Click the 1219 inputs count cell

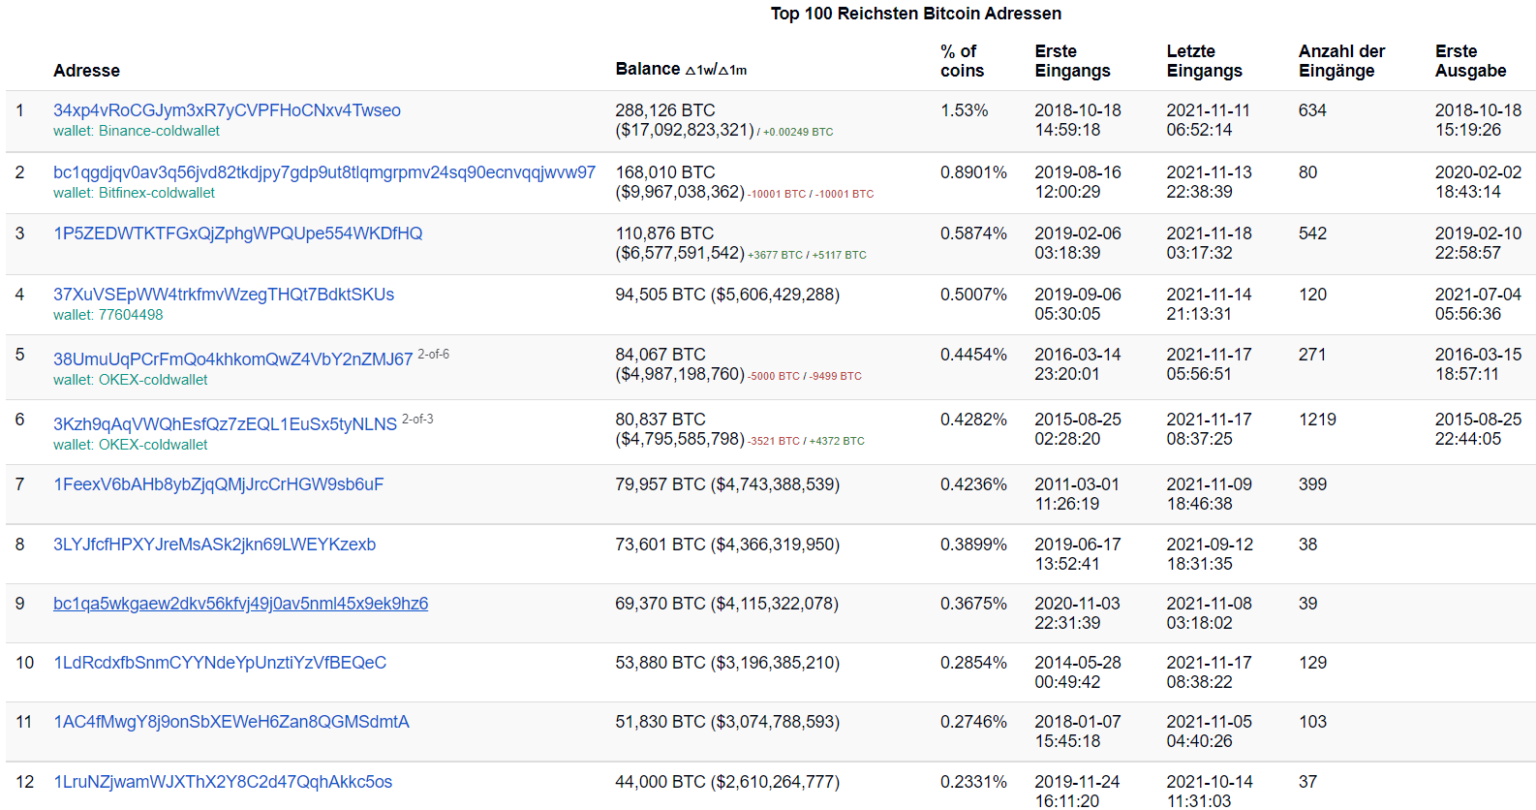(x=1317, y=419)
